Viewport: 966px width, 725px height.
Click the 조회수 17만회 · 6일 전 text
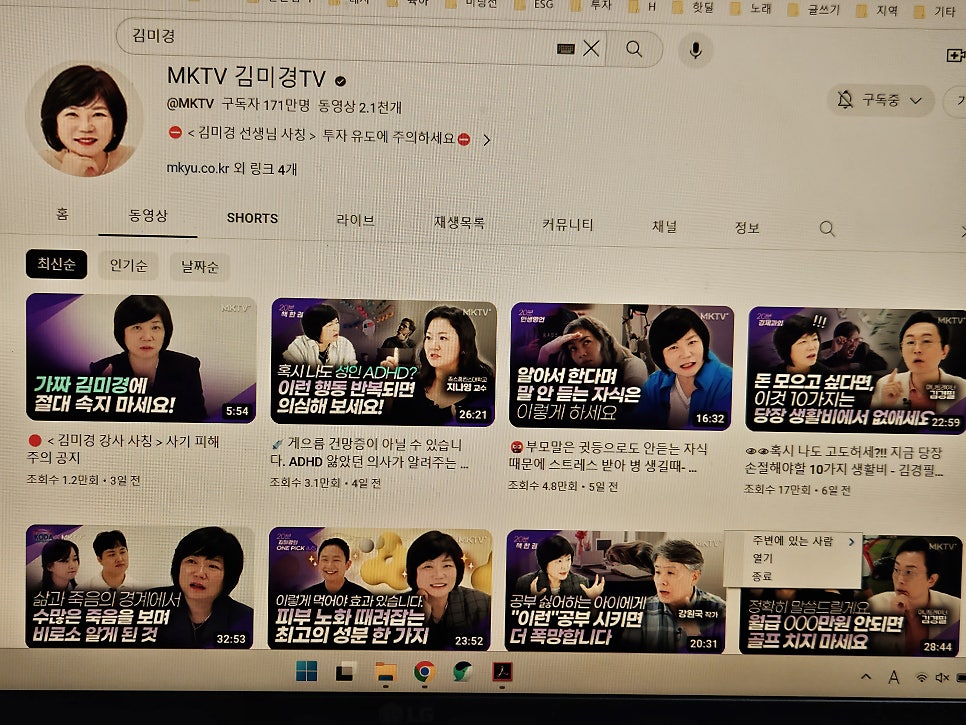click(798, 490)
